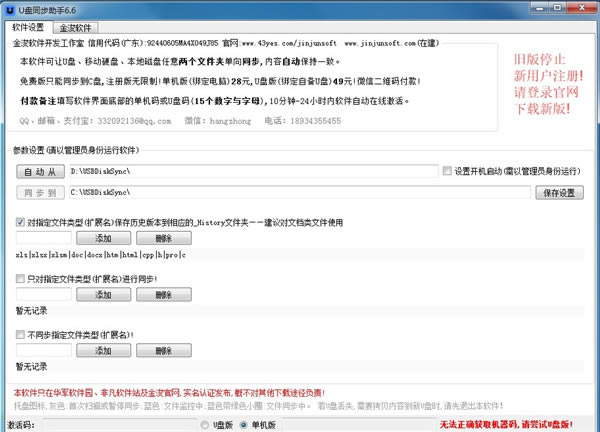
Task: Click the 同步到 destination button
Action: pos(39,191)
